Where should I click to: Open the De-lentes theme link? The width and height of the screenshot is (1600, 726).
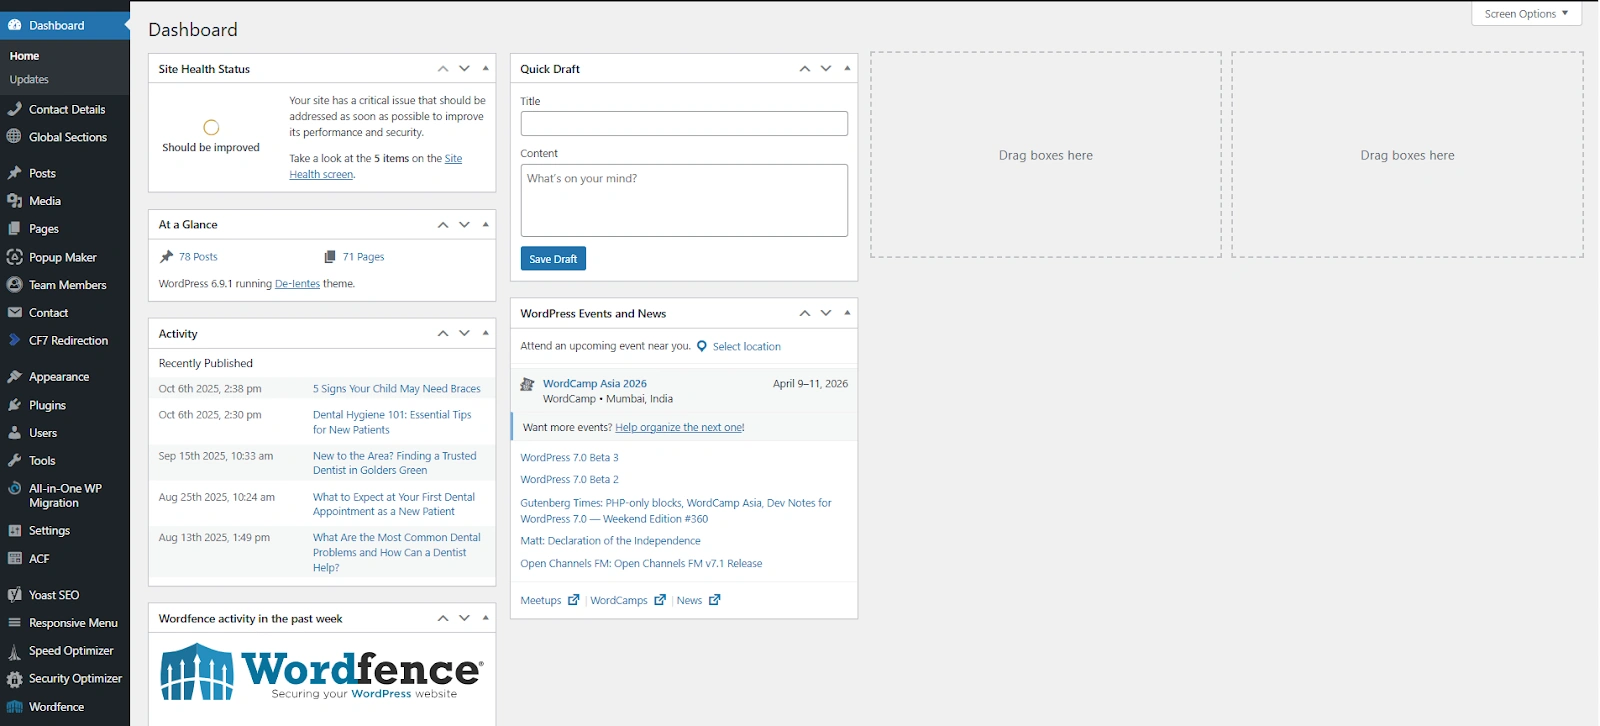[x=297, y=284]
